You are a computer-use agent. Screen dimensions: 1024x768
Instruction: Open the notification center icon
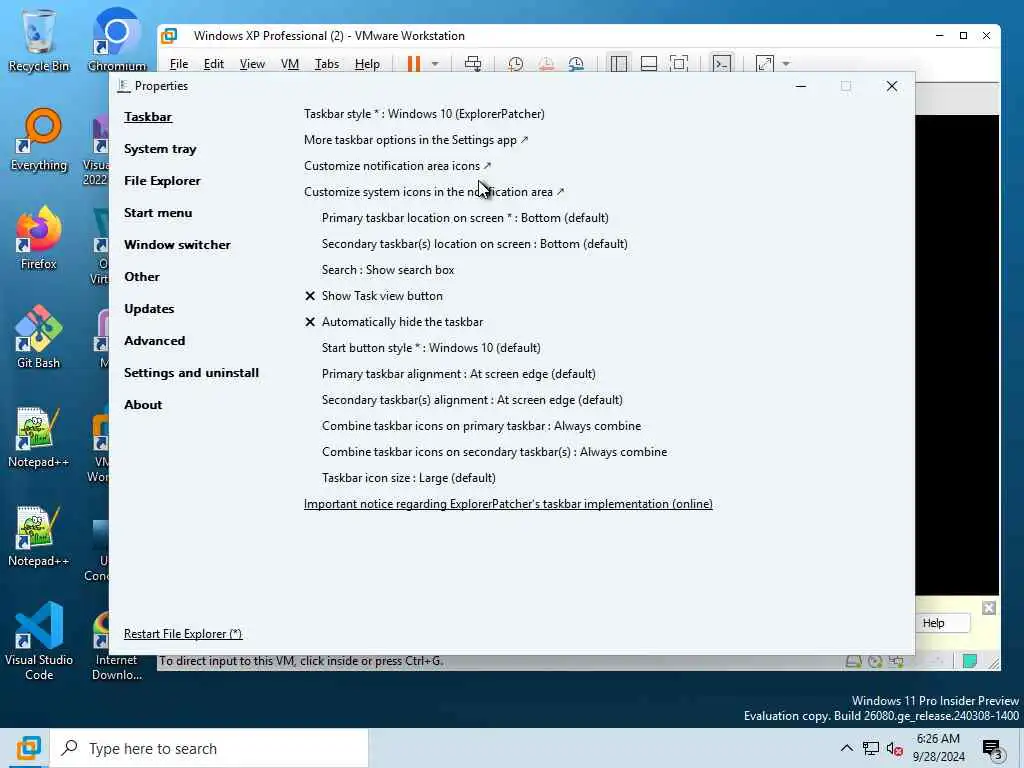click(992, 749)
